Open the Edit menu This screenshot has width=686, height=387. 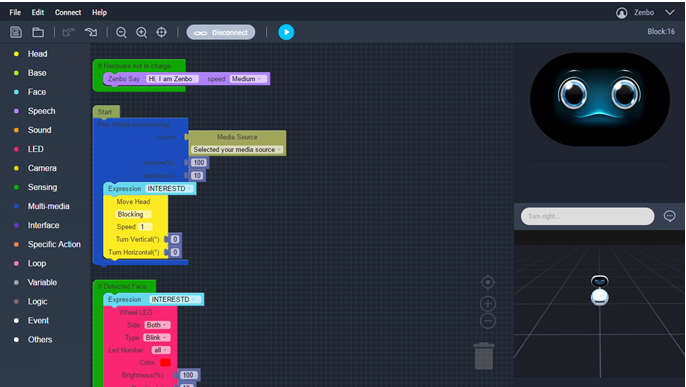38,13
